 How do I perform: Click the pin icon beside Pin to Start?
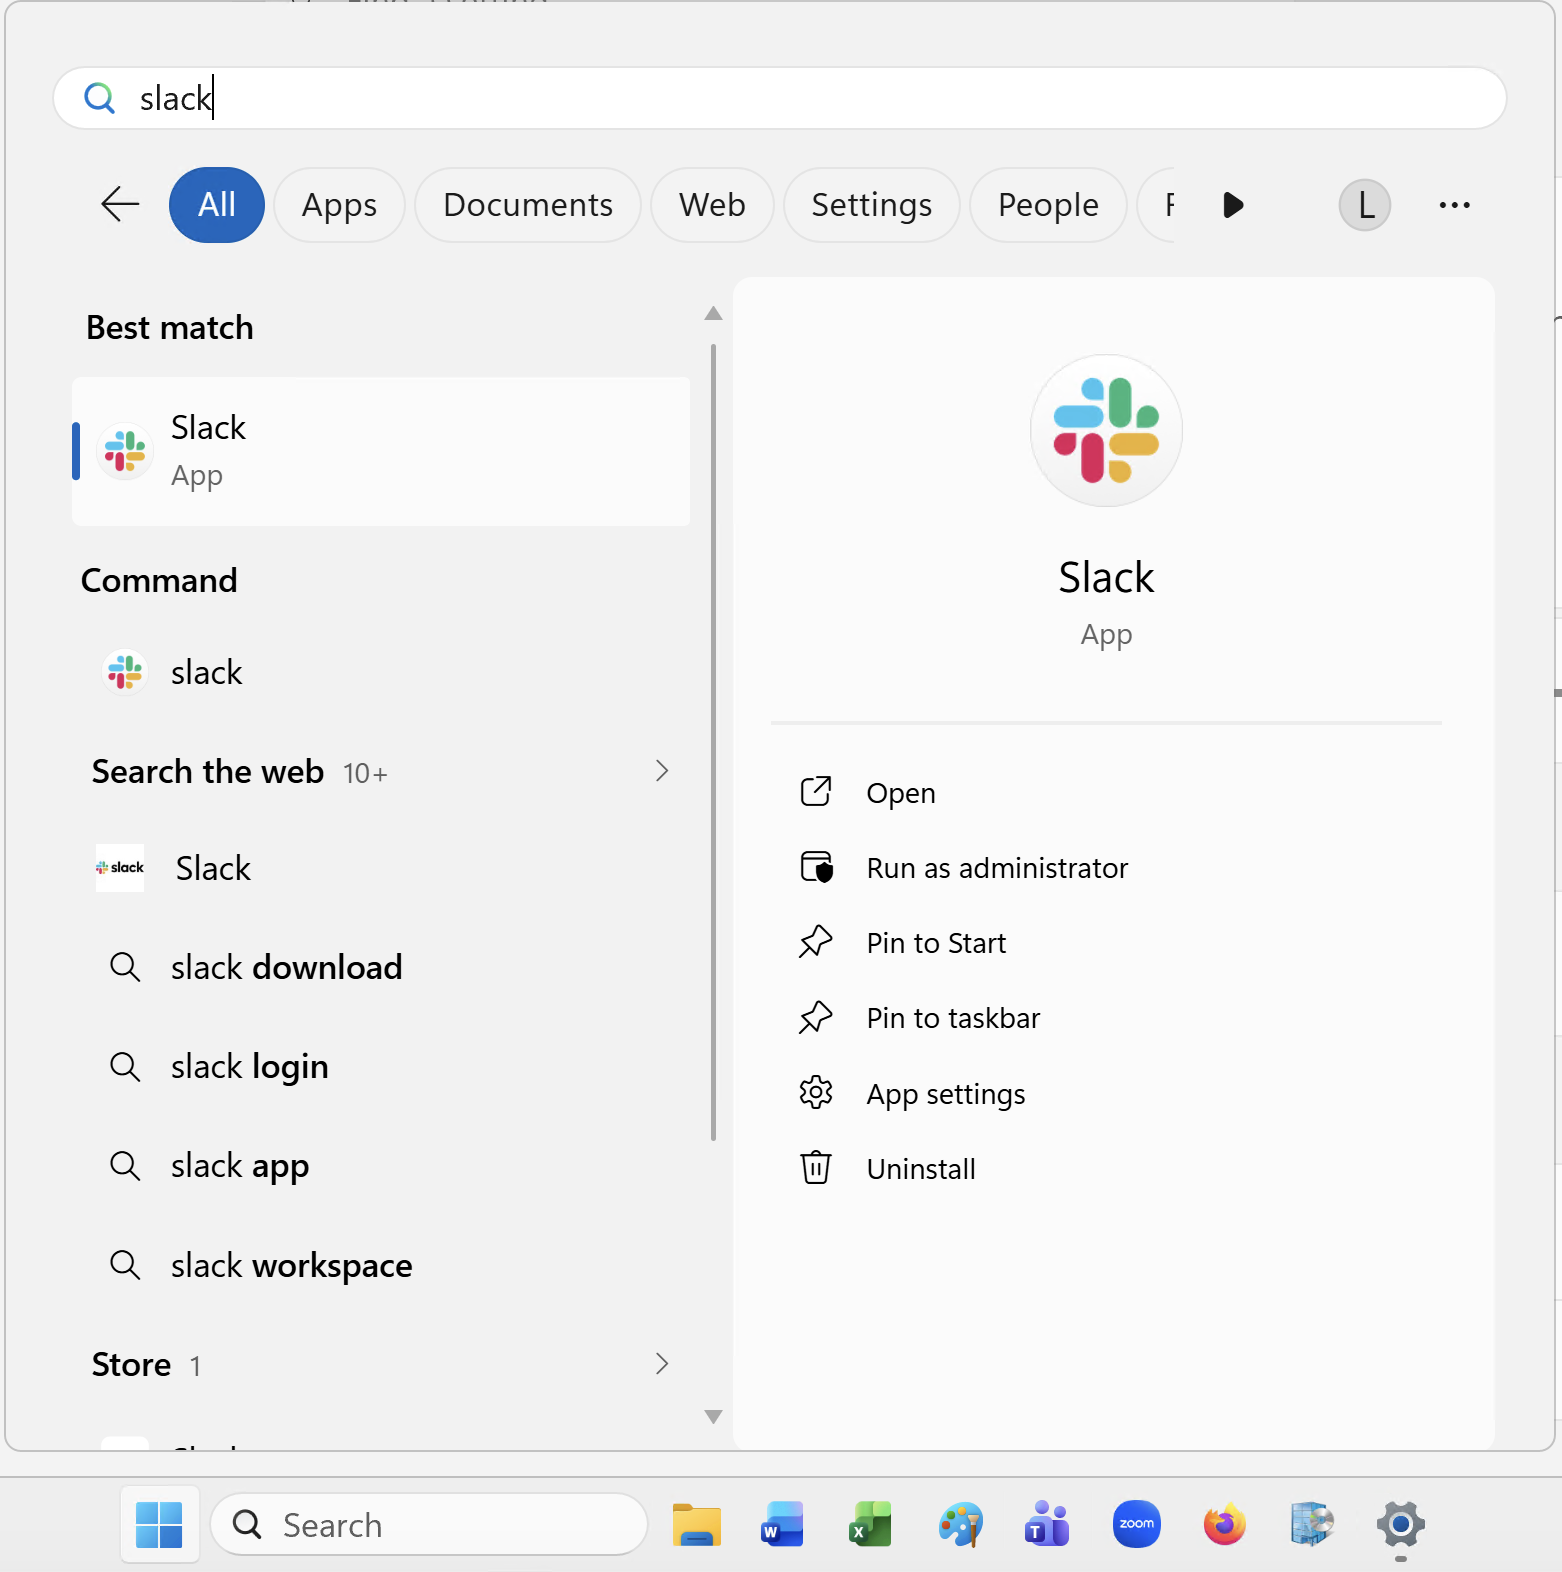click(x=816, y=941)
